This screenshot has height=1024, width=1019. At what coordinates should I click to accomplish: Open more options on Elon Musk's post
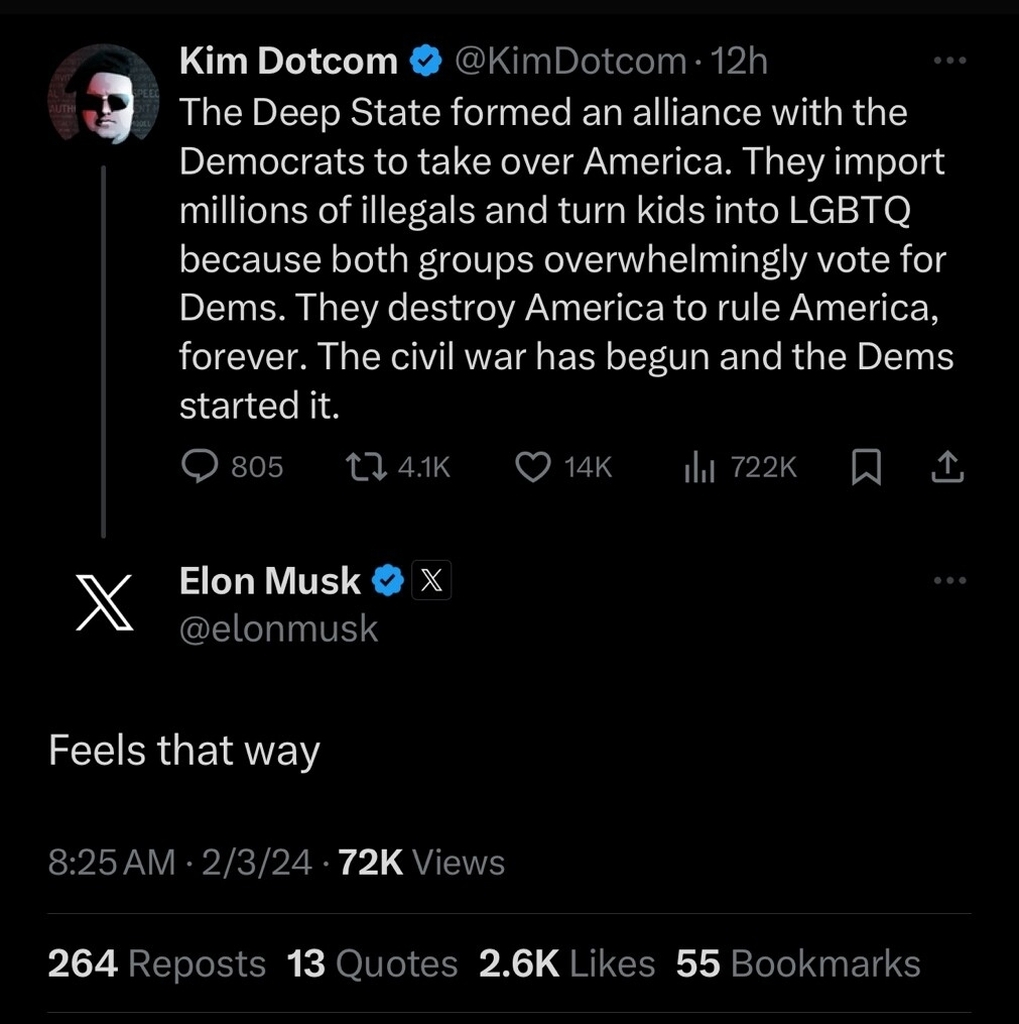[x=948, y=580]
